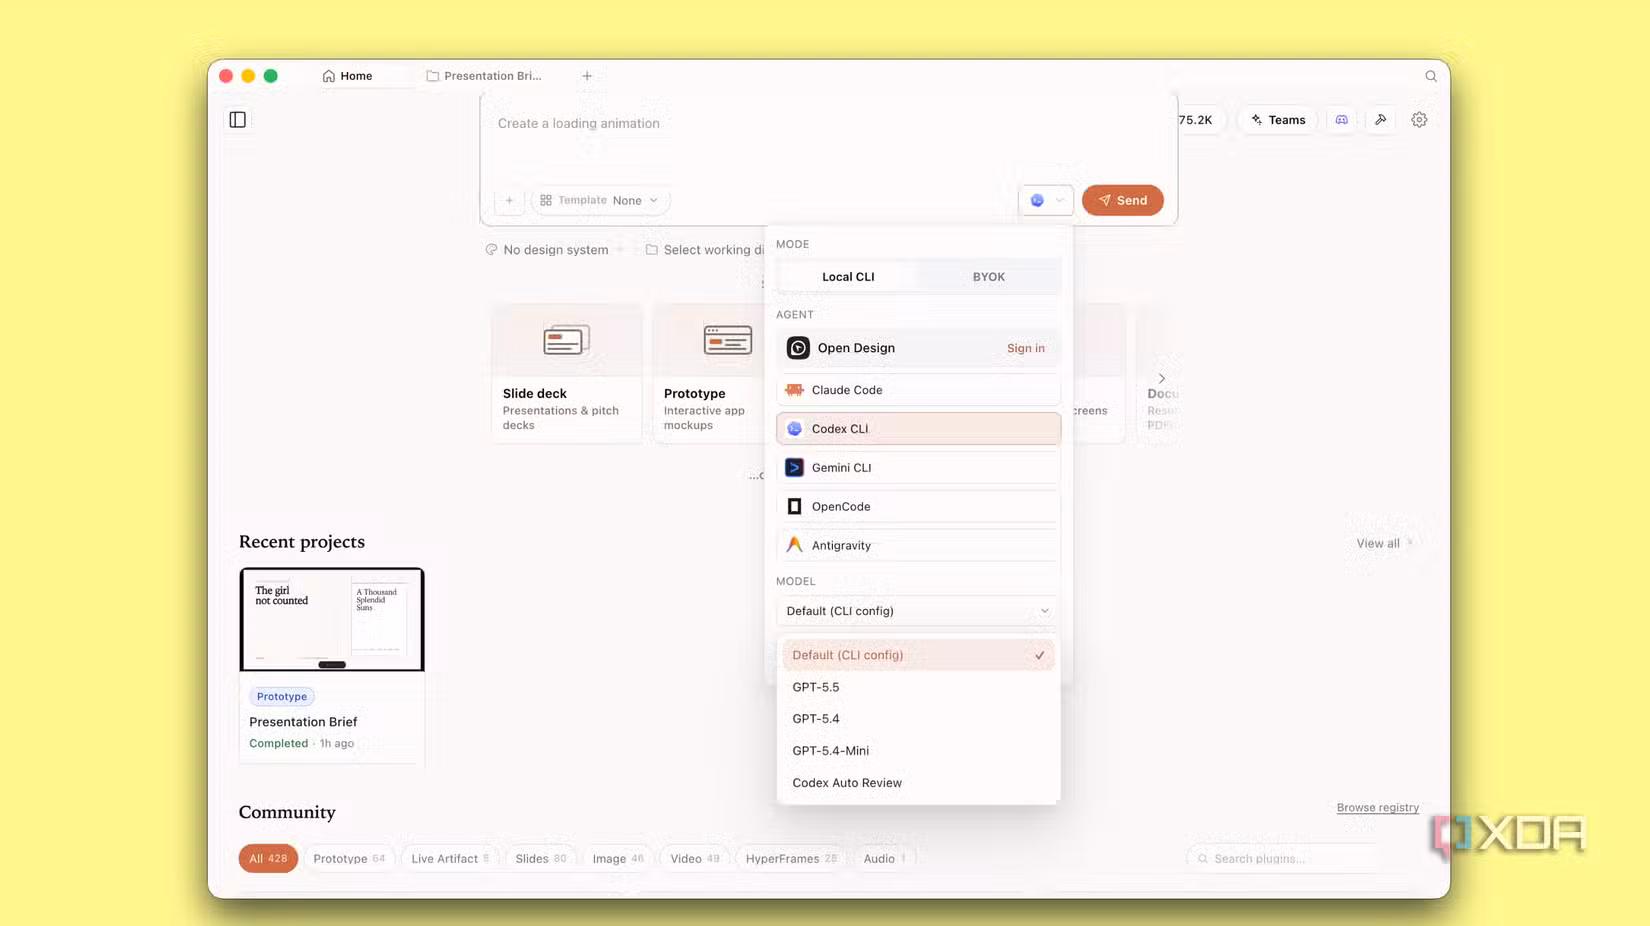Select GPT-5.4-Mini model option
Viewport: 1650px width, 926px height.
(x=918, y=751)
